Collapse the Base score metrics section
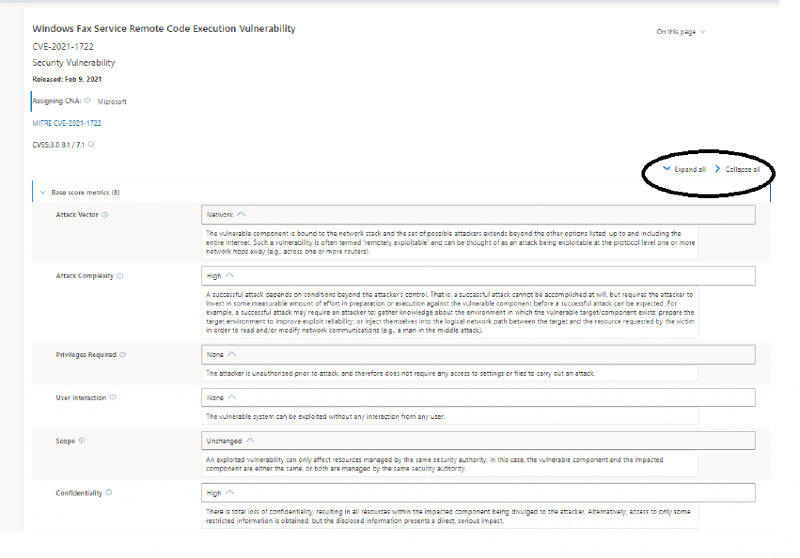800x558 pixels. tap(43, 191)
